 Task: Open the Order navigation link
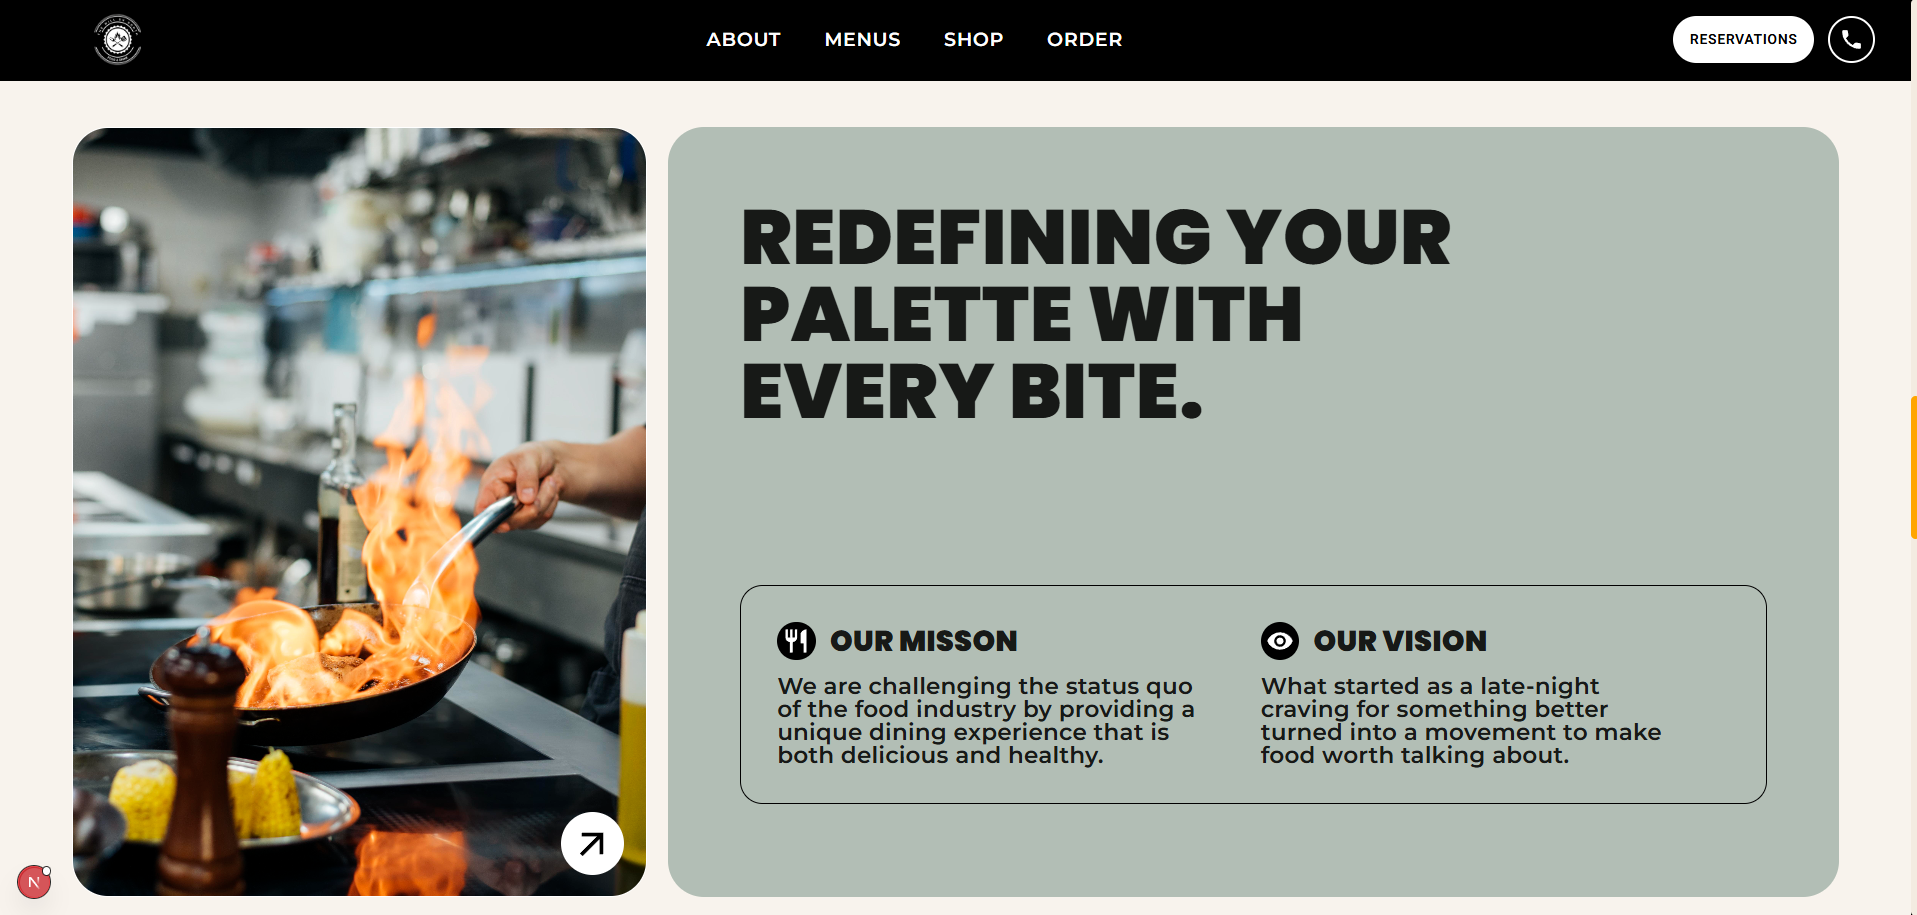coord(1084,40)
